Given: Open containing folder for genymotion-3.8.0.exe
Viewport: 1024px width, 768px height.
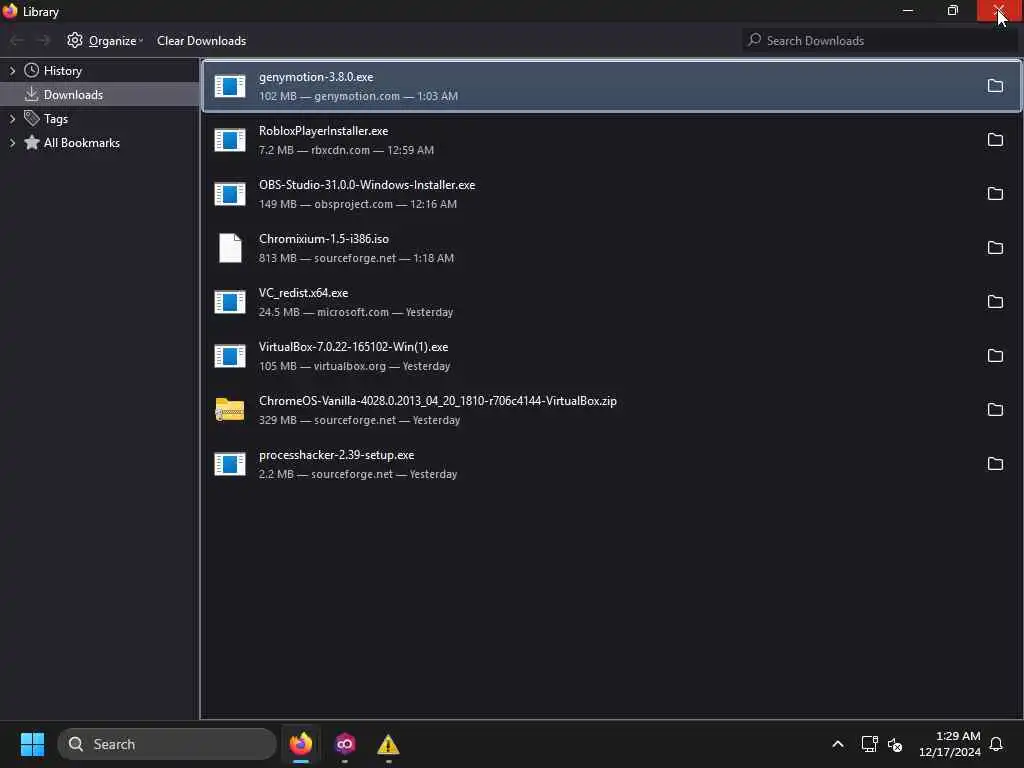Looking at the screenshot, I should (995, 86).
